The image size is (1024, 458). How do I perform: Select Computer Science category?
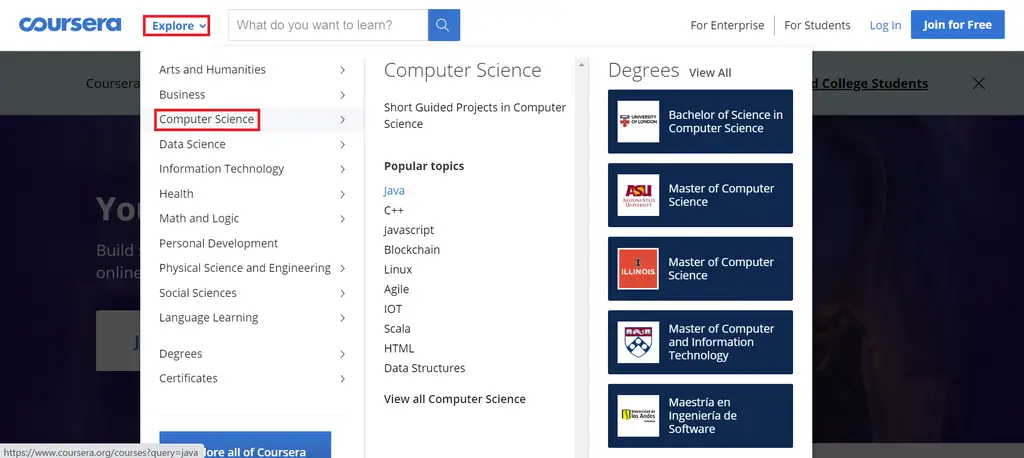pos(206,120)
